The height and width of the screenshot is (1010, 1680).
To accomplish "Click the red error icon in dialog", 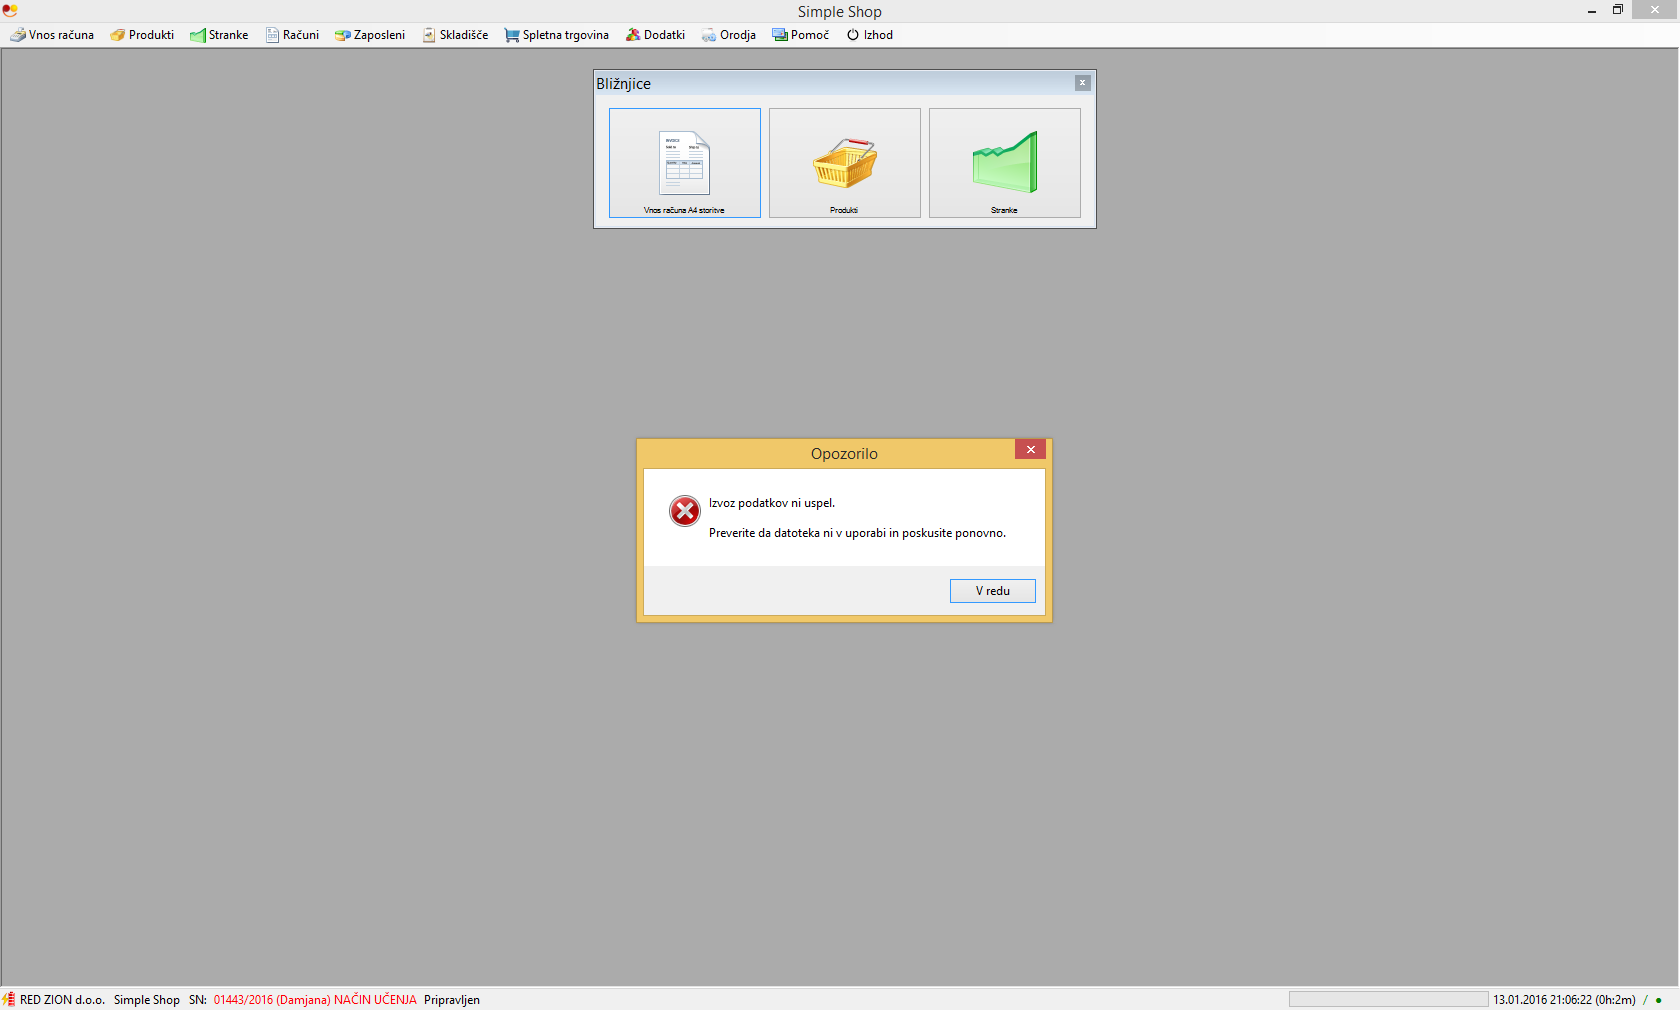I will (x=685, y=511).
